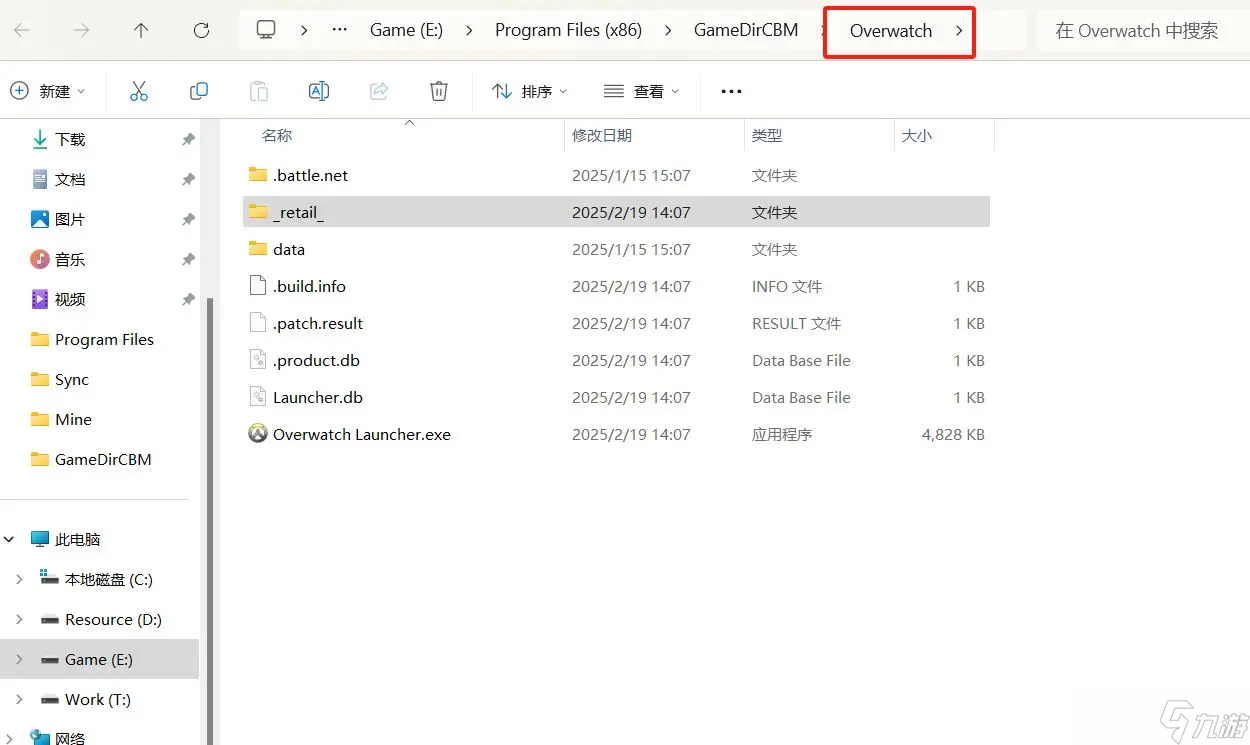1250x745 pixels.
Task: Select the _retail_ folder in the list
Action: pyautogui.click(x=299, y=212)
